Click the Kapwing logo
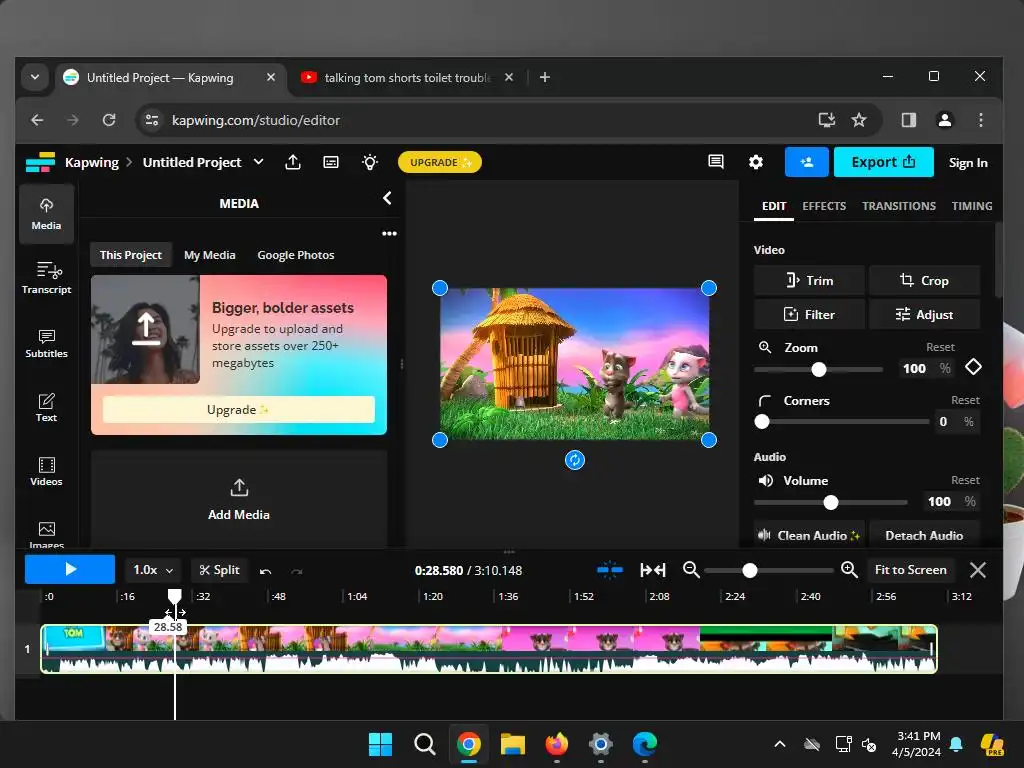 click(x=40, y=162)
